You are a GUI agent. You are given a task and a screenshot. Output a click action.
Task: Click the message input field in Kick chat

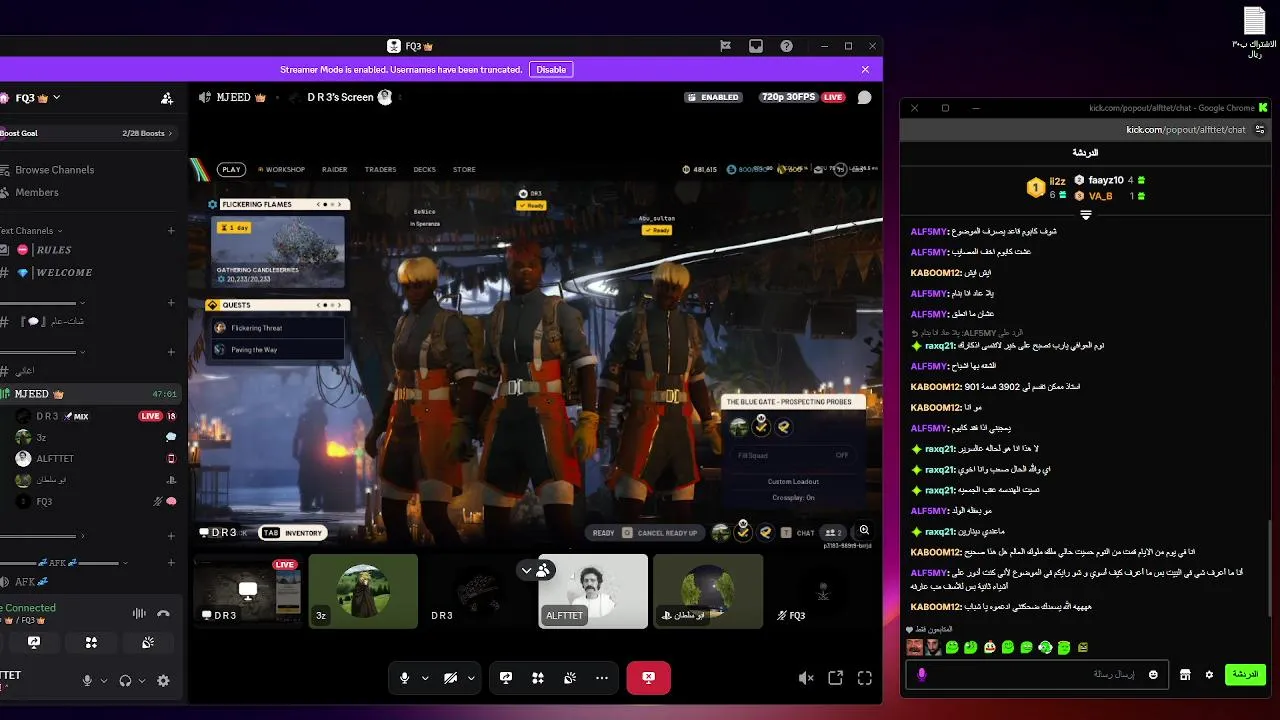1038,675
